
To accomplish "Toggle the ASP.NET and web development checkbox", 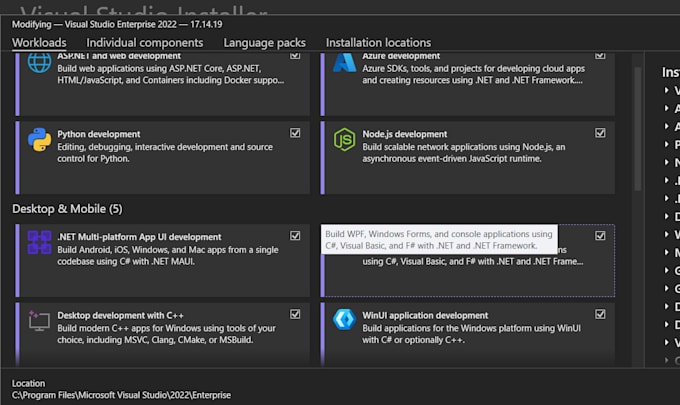I will point(295,56).
